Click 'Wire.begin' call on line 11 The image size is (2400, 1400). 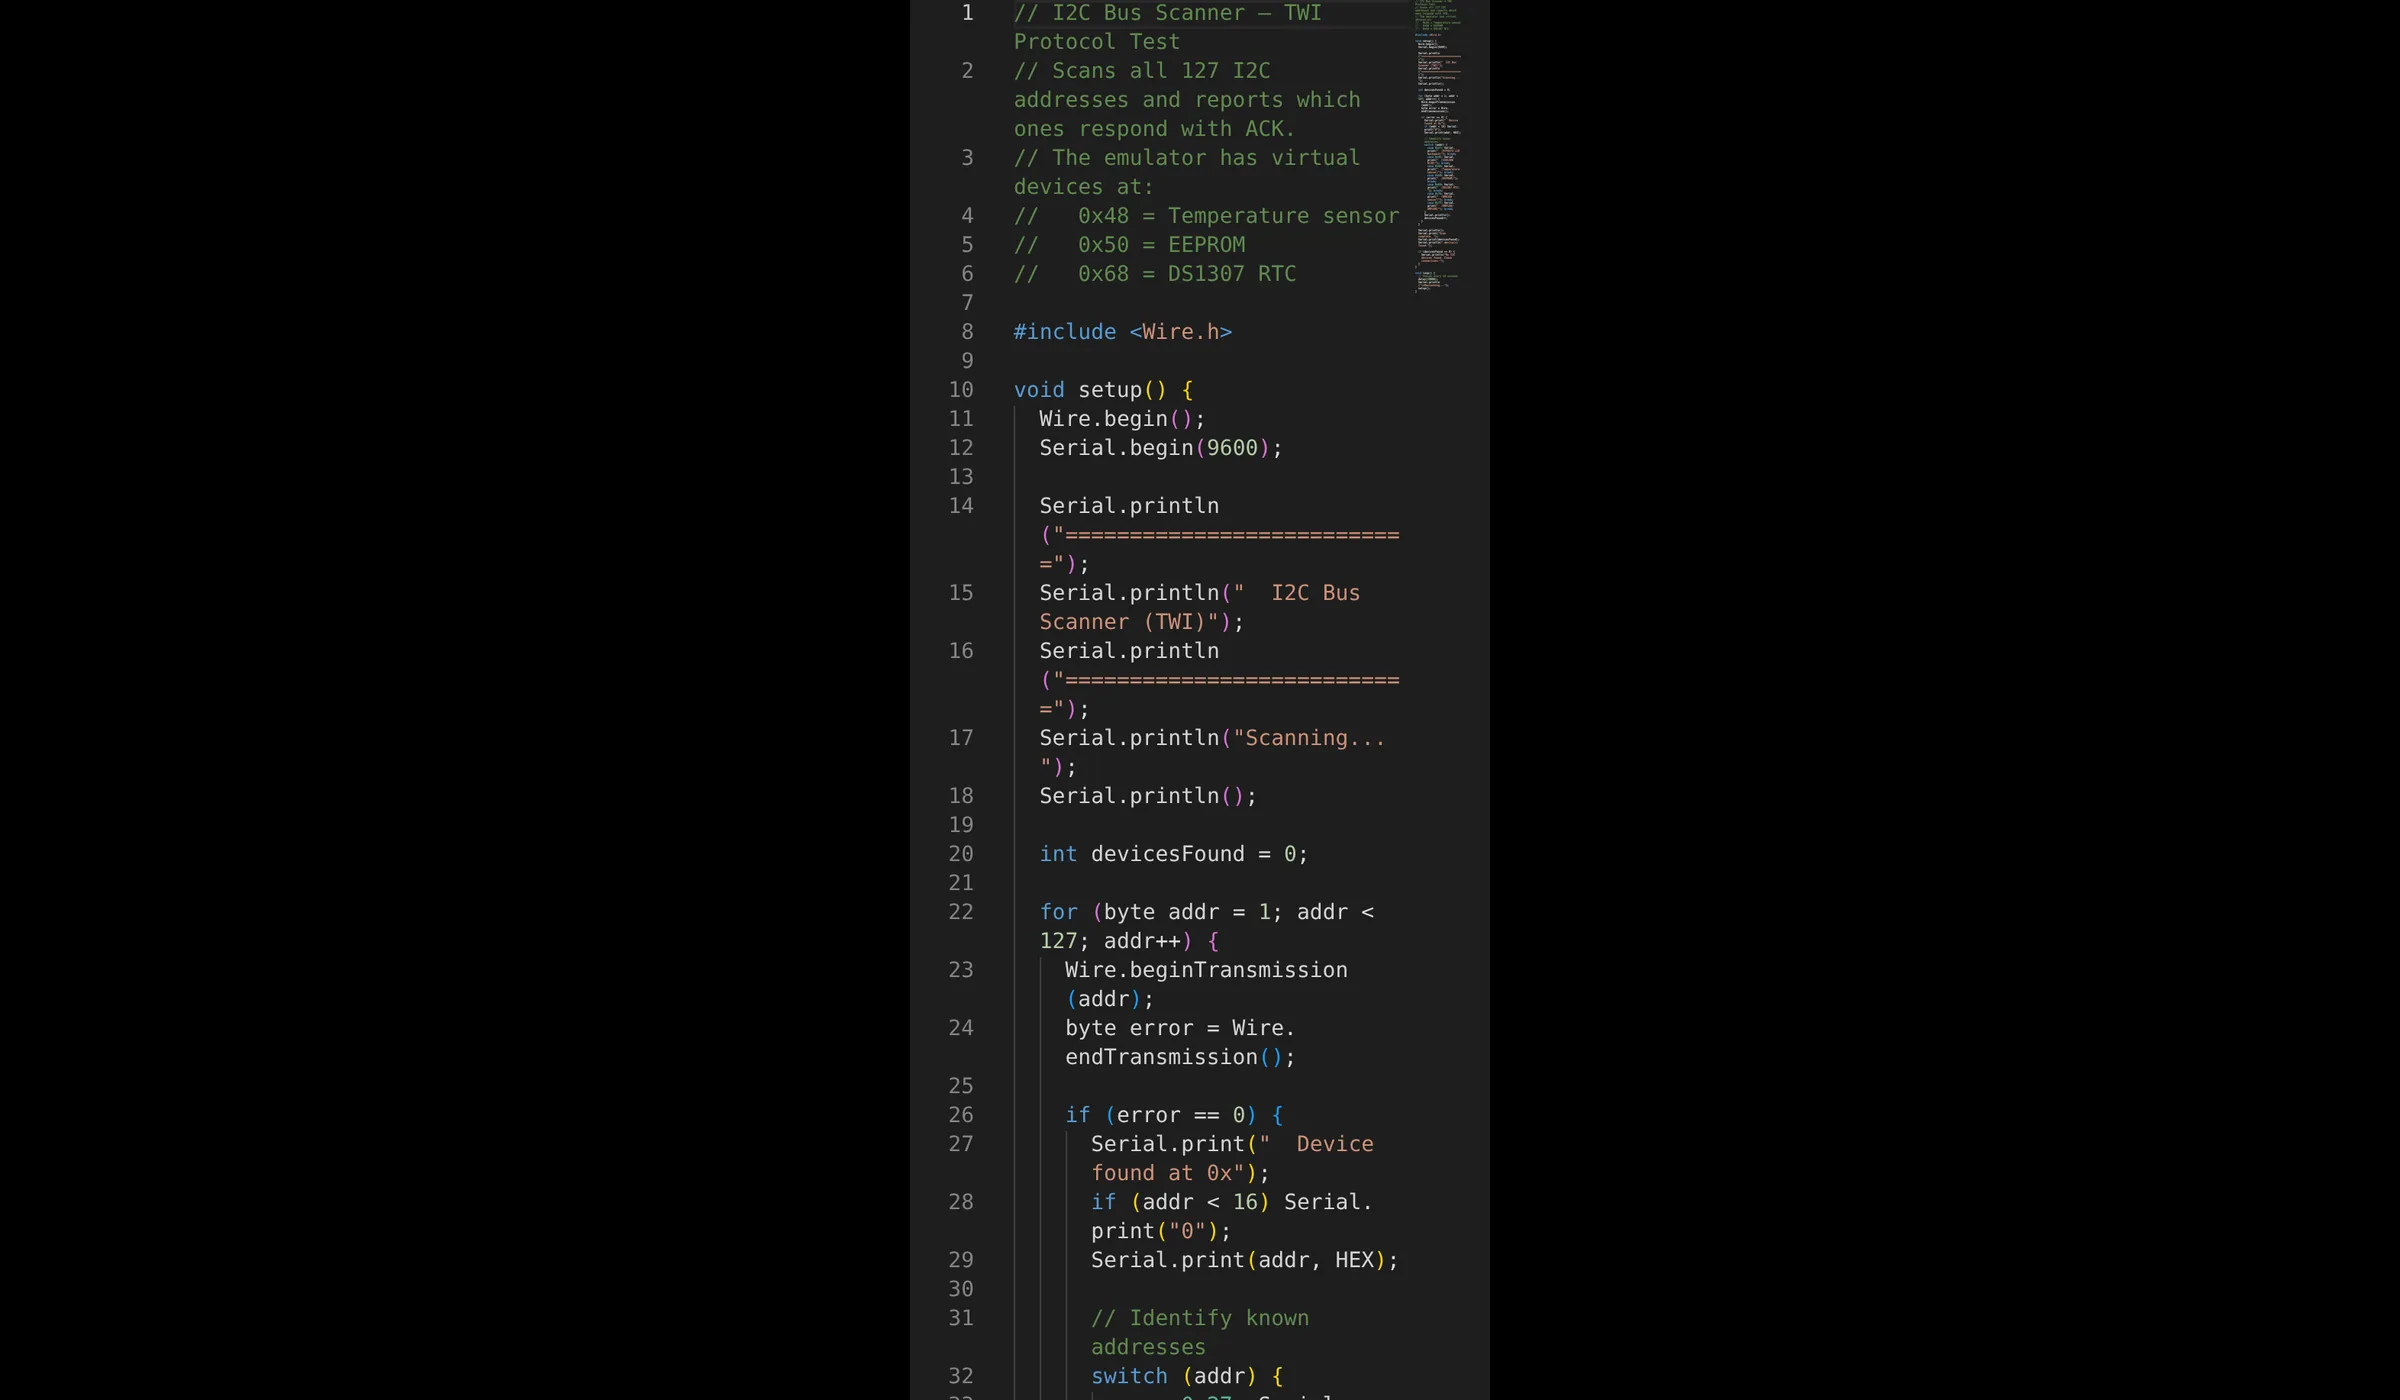tap(1103, 419)
